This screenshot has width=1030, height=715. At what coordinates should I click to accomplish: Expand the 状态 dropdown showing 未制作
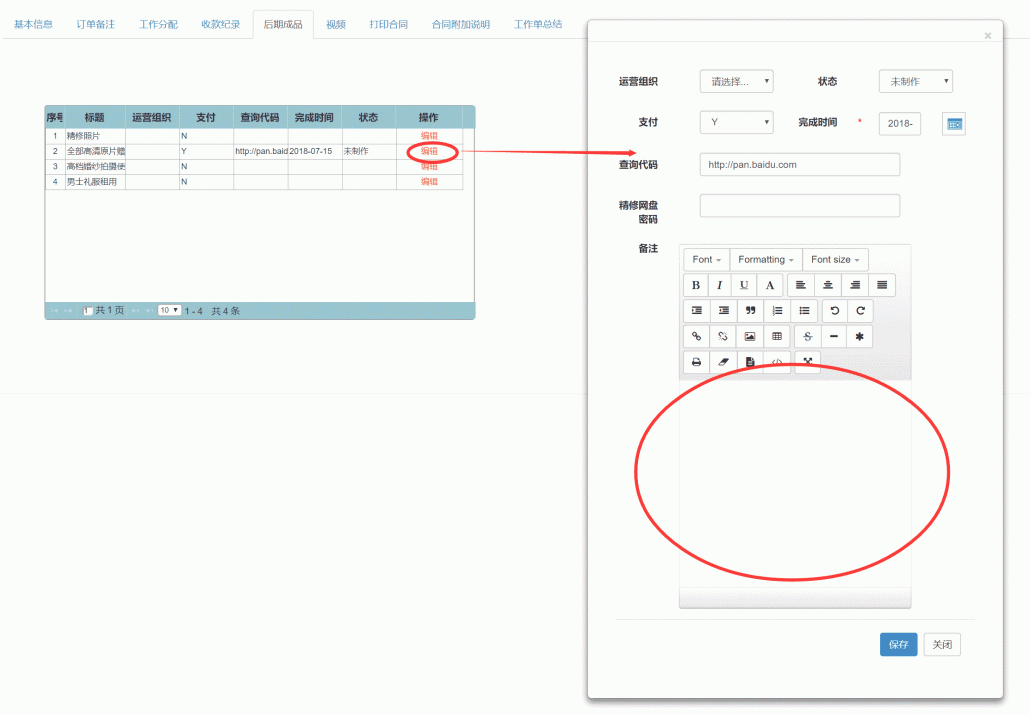[x=915, y=82]
